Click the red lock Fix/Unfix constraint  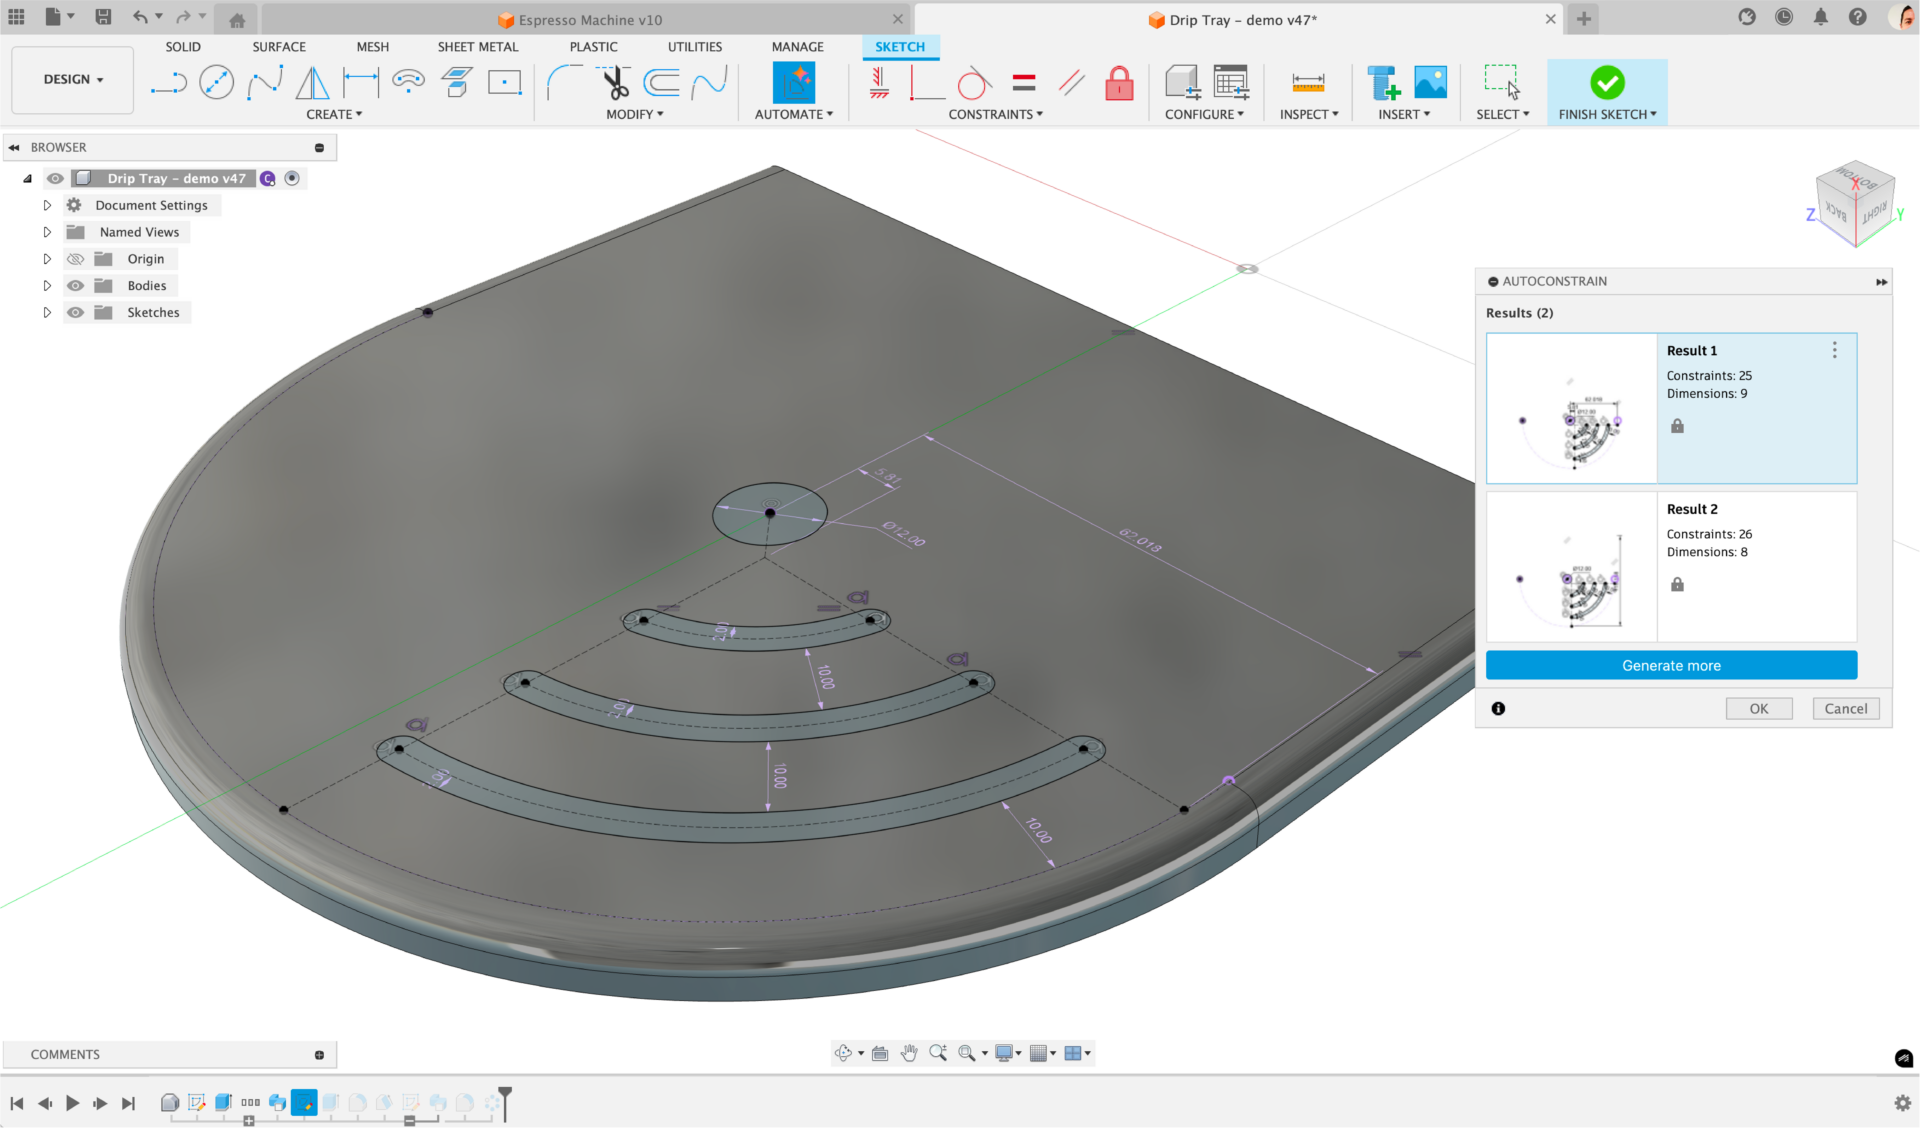click(1119, 83)
